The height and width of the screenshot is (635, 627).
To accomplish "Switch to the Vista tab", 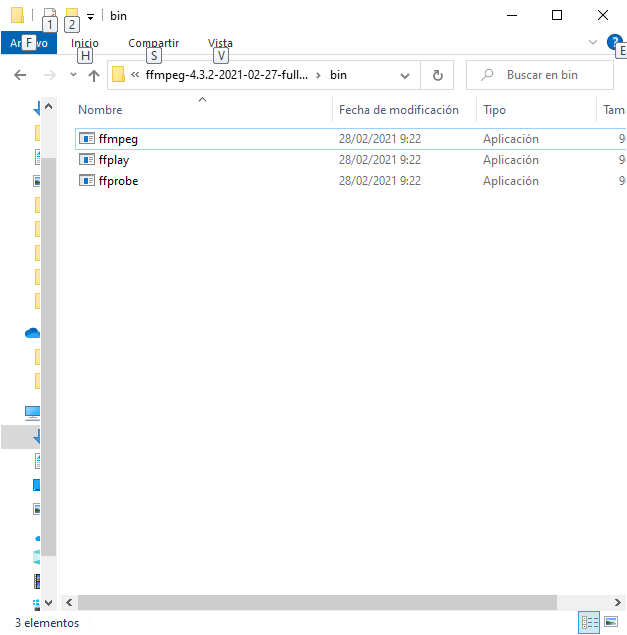I will [x=220, y=43].
